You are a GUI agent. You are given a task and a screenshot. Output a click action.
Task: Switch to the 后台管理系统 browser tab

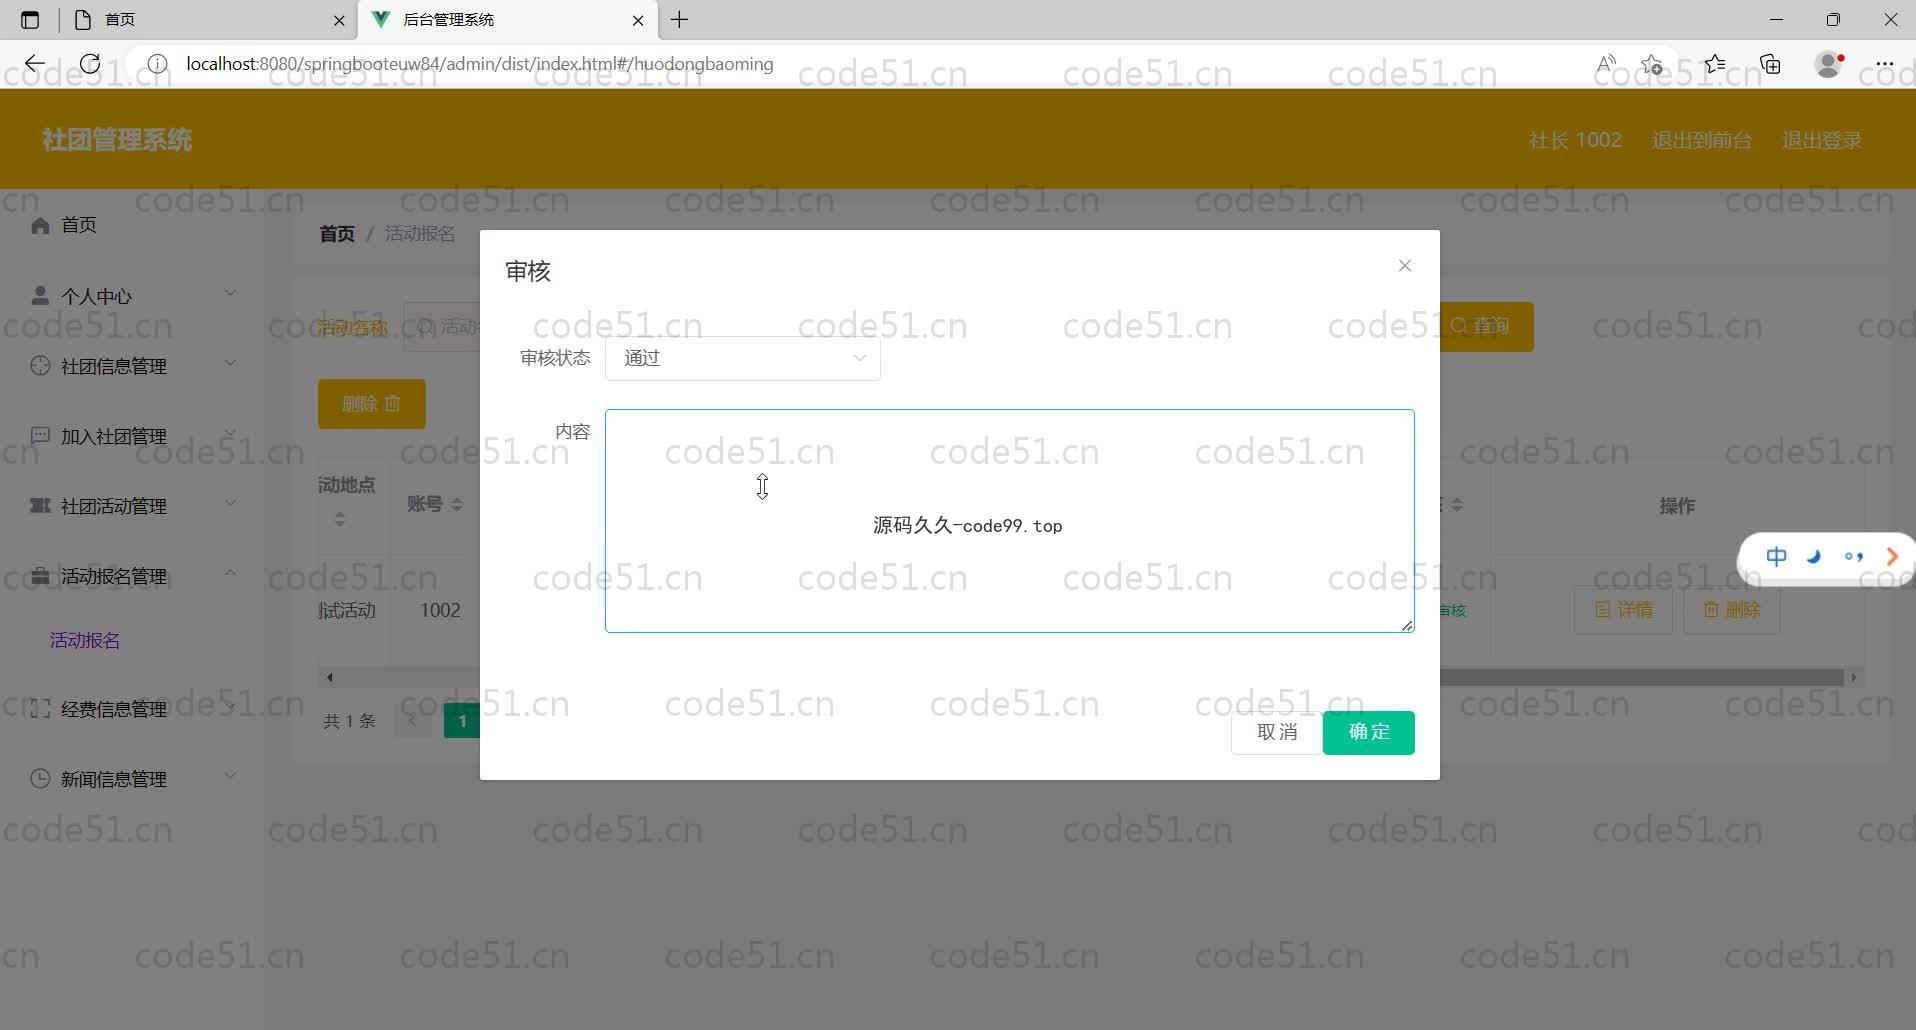point(507,20)
